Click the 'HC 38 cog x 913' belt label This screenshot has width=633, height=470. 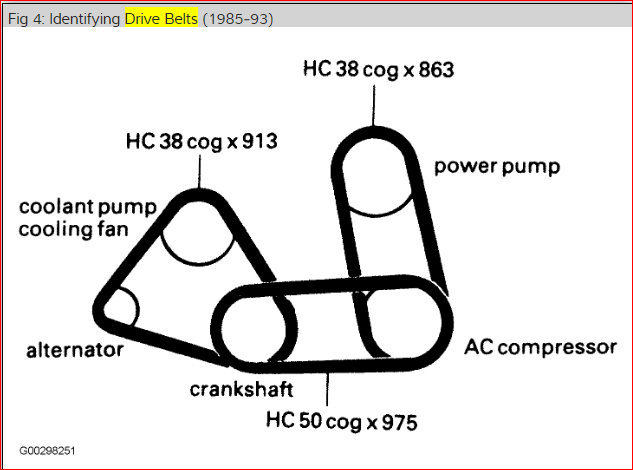pos(201,142)
